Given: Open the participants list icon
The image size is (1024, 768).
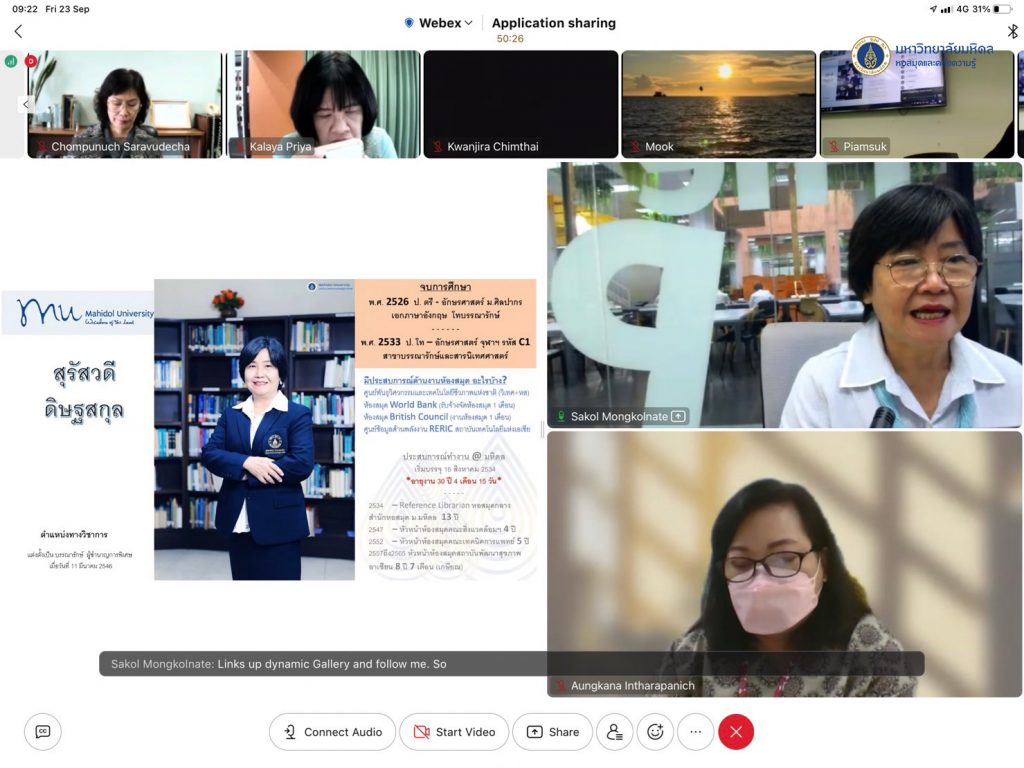Looking at the screenshot, I should tap(614, 732).
